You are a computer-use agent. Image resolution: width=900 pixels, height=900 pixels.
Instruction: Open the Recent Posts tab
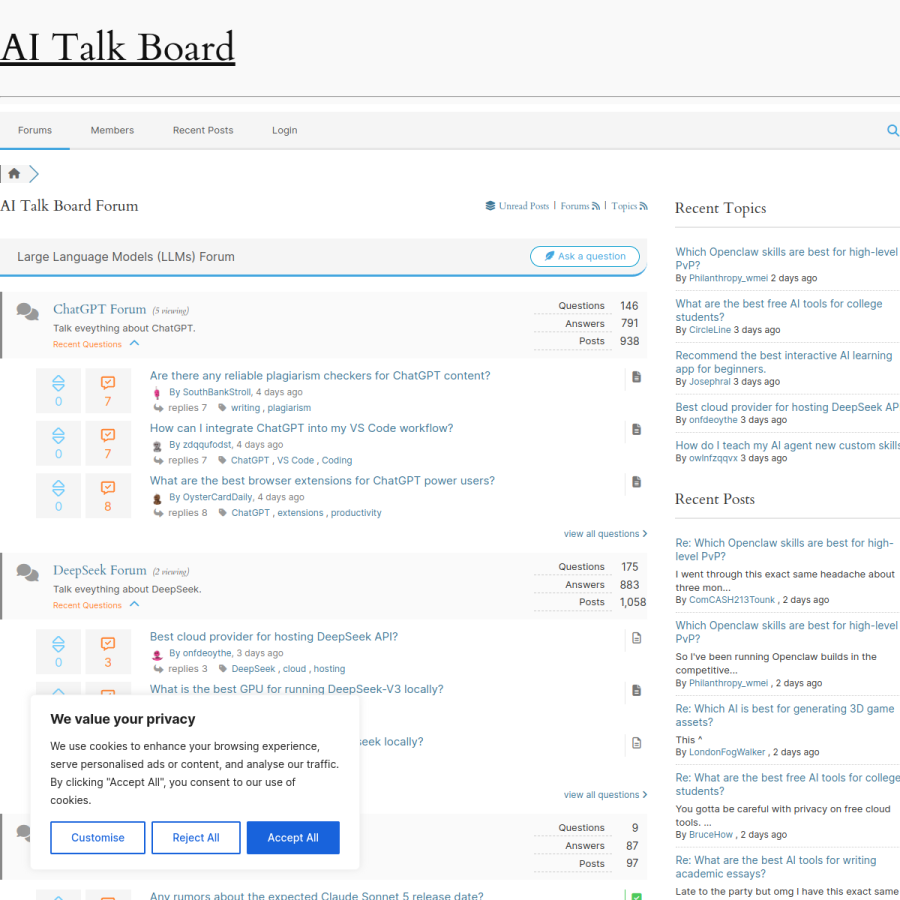(203, 130)
